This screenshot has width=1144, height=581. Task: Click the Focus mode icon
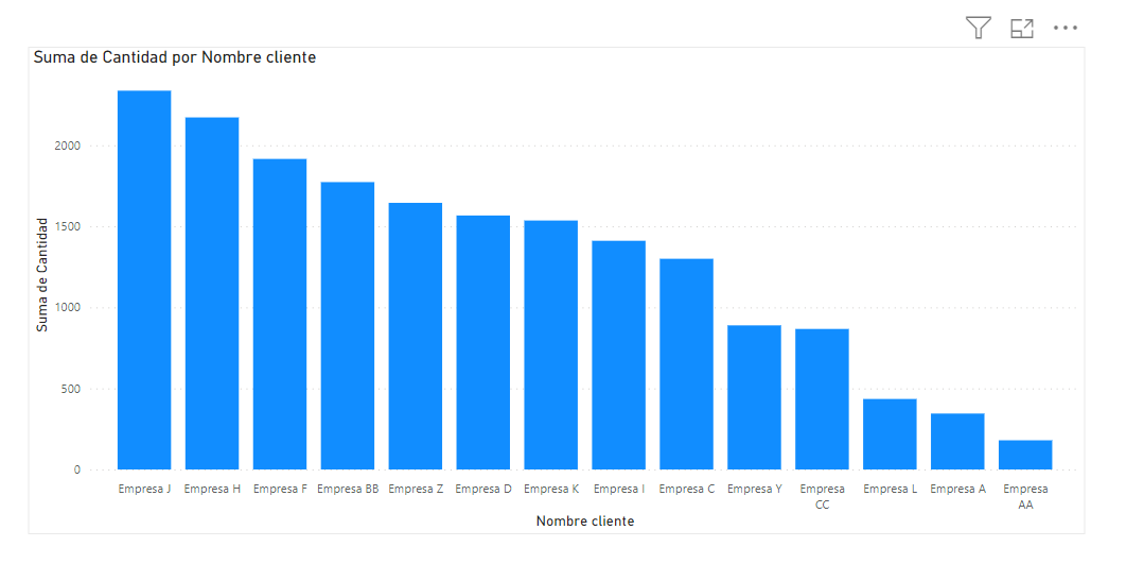1021,28
